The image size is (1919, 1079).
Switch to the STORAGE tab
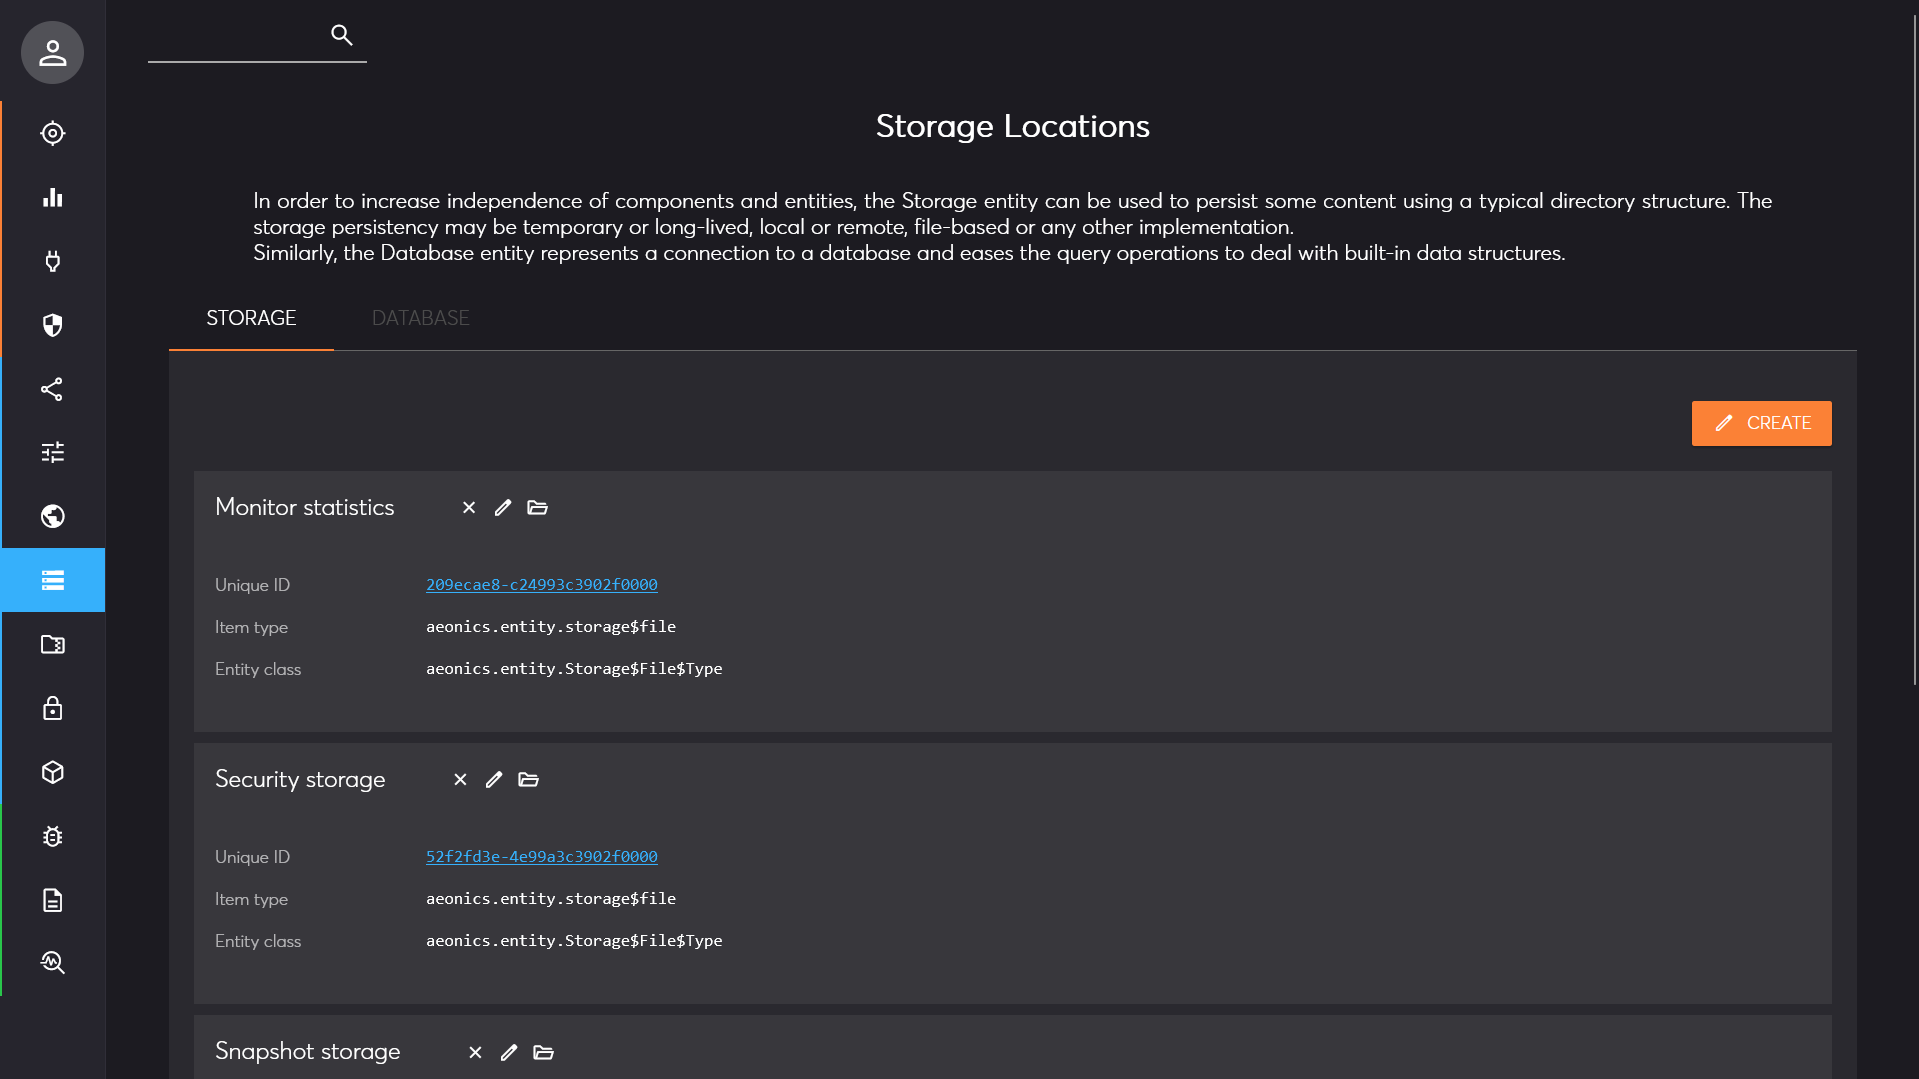(x=250, y=318)
